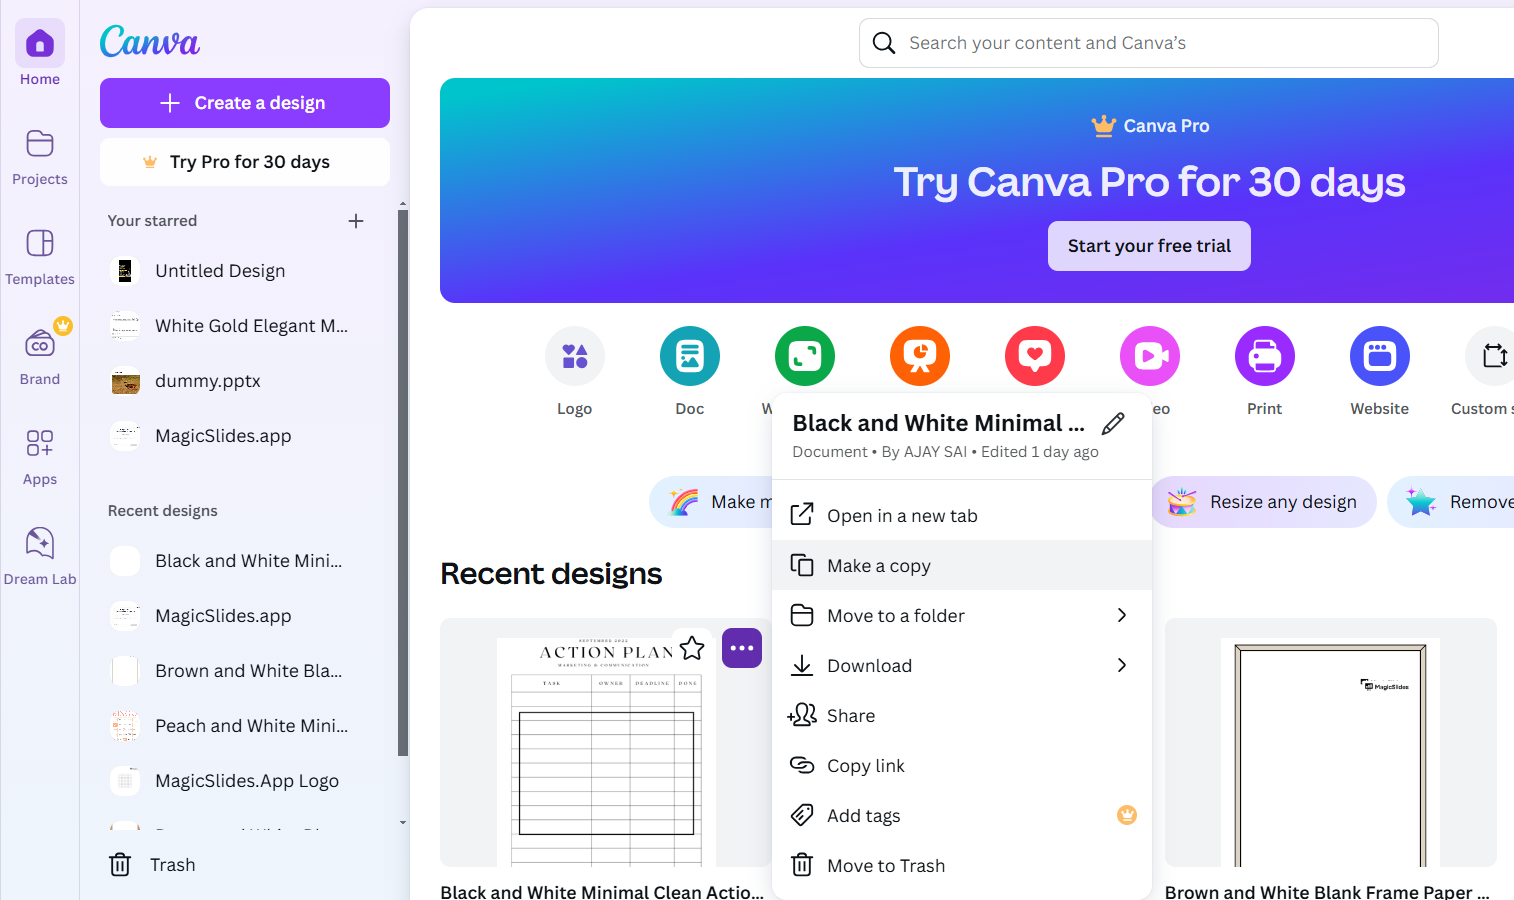Create a new Social media design
Viewport: 1514px width, 900px height.
click(x=1035, y=356)
